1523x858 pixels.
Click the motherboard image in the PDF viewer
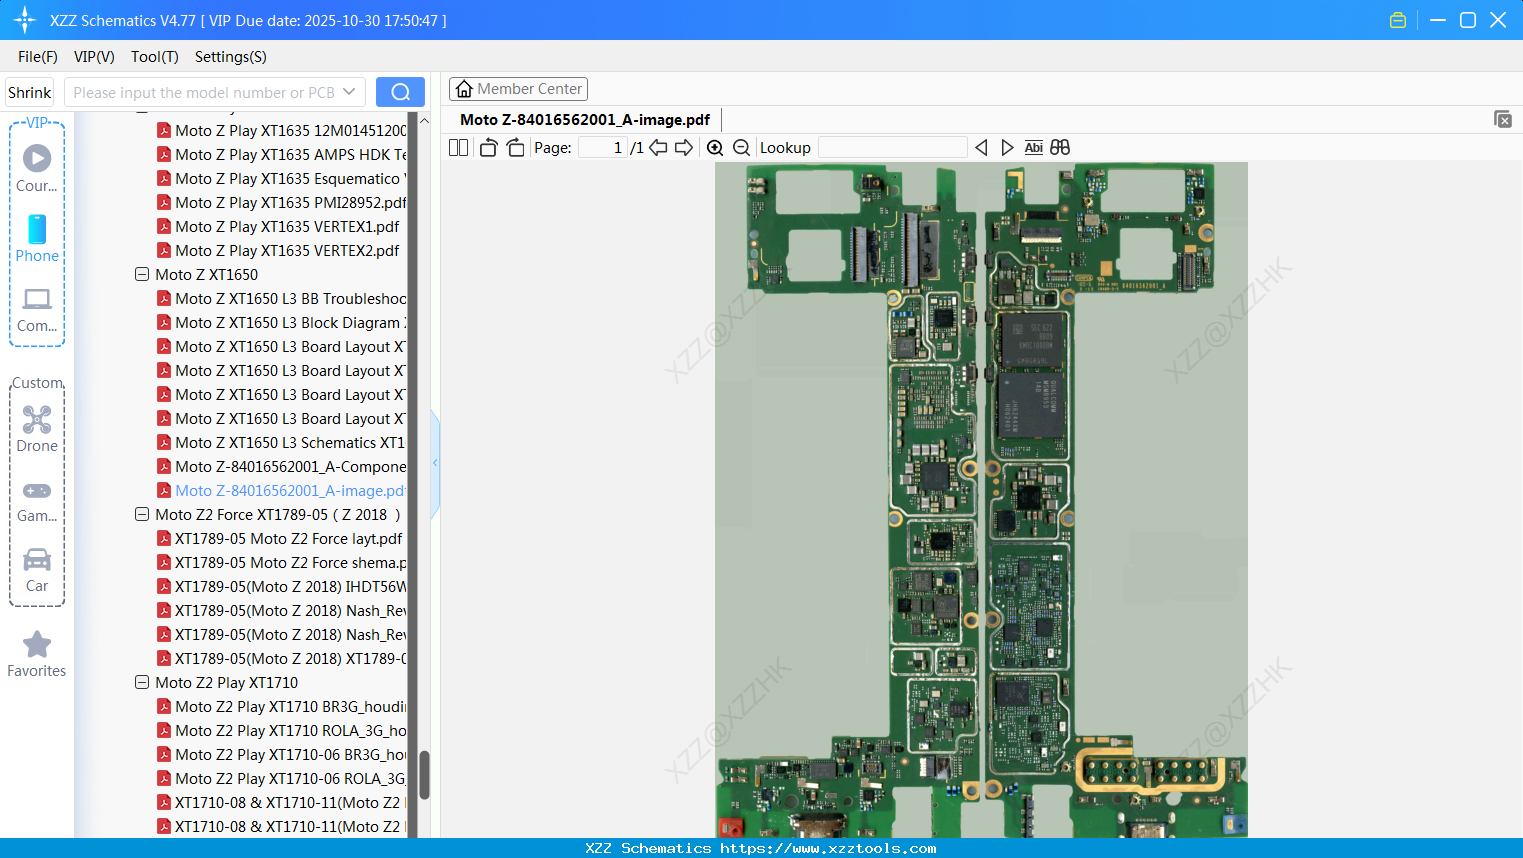click(x=981, y=500)
